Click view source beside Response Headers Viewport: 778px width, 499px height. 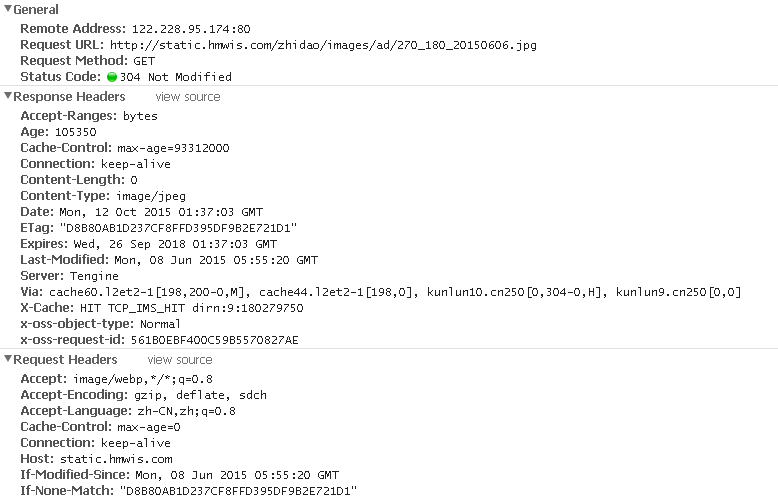point(187,97)
